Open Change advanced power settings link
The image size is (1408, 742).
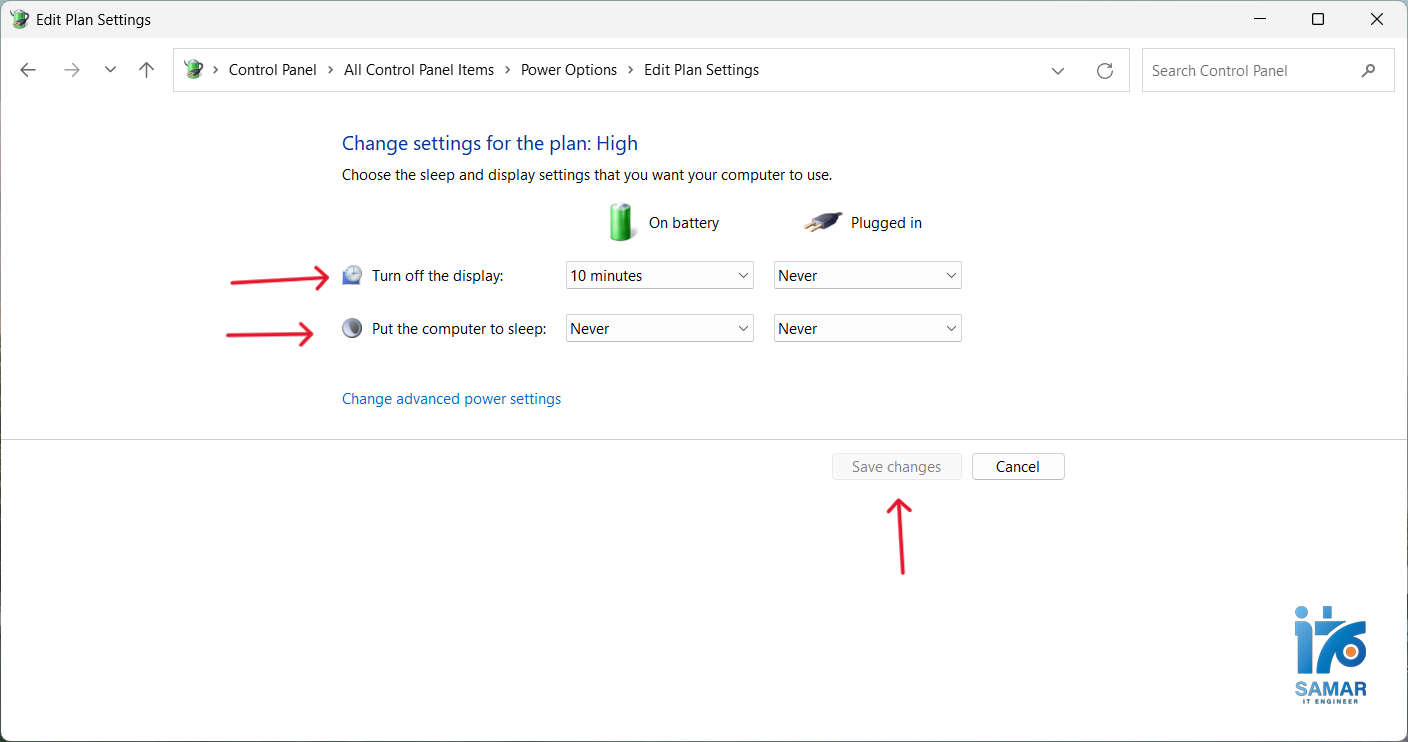[451, 399]
